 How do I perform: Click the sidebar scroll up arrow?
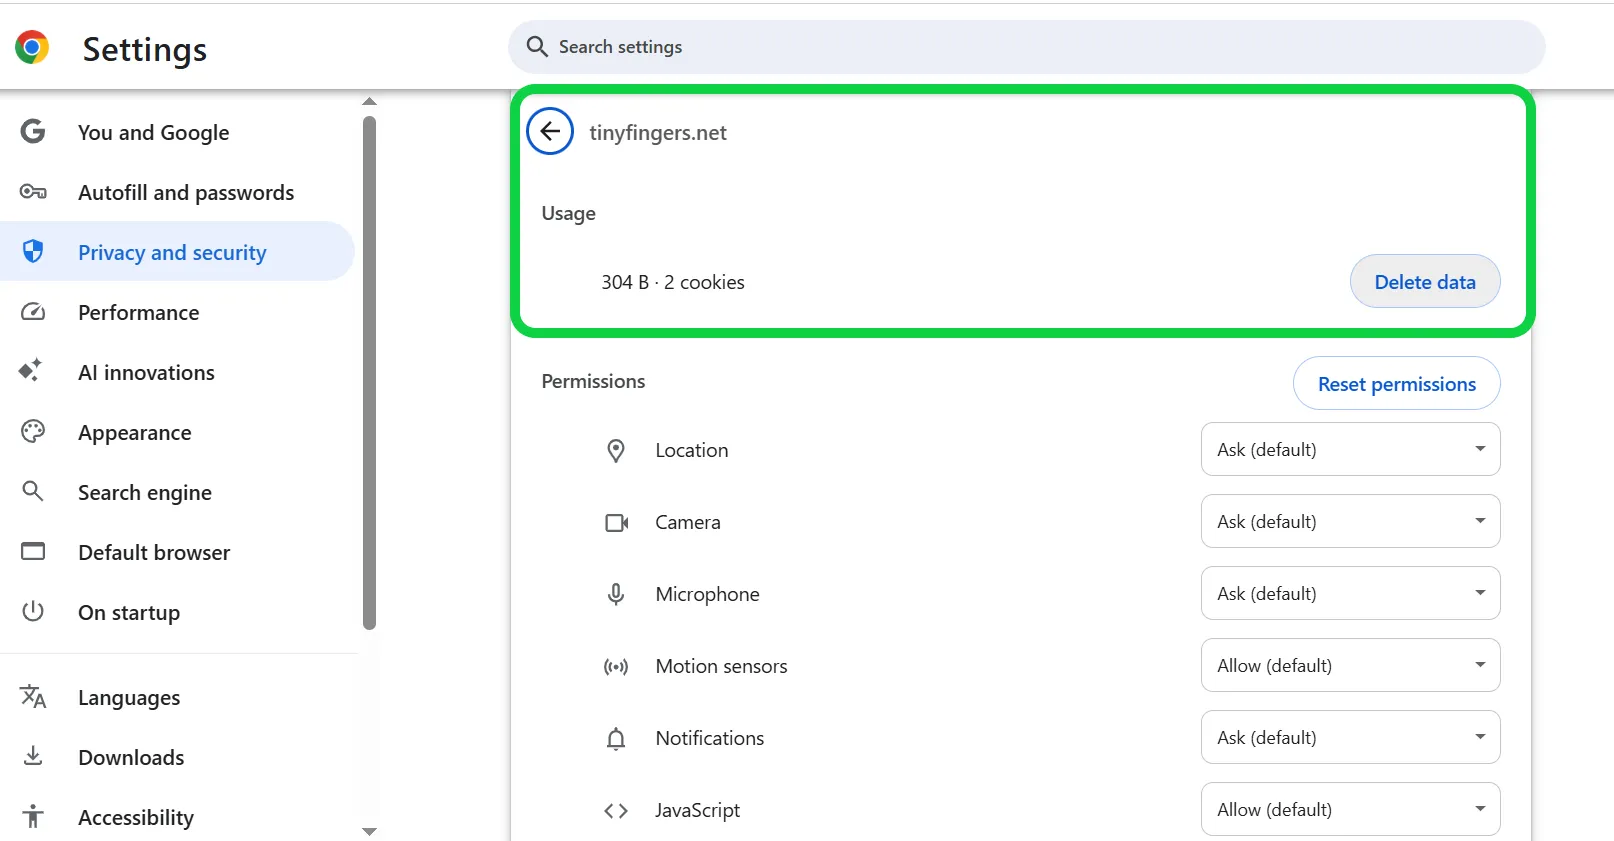click(369, 101)
